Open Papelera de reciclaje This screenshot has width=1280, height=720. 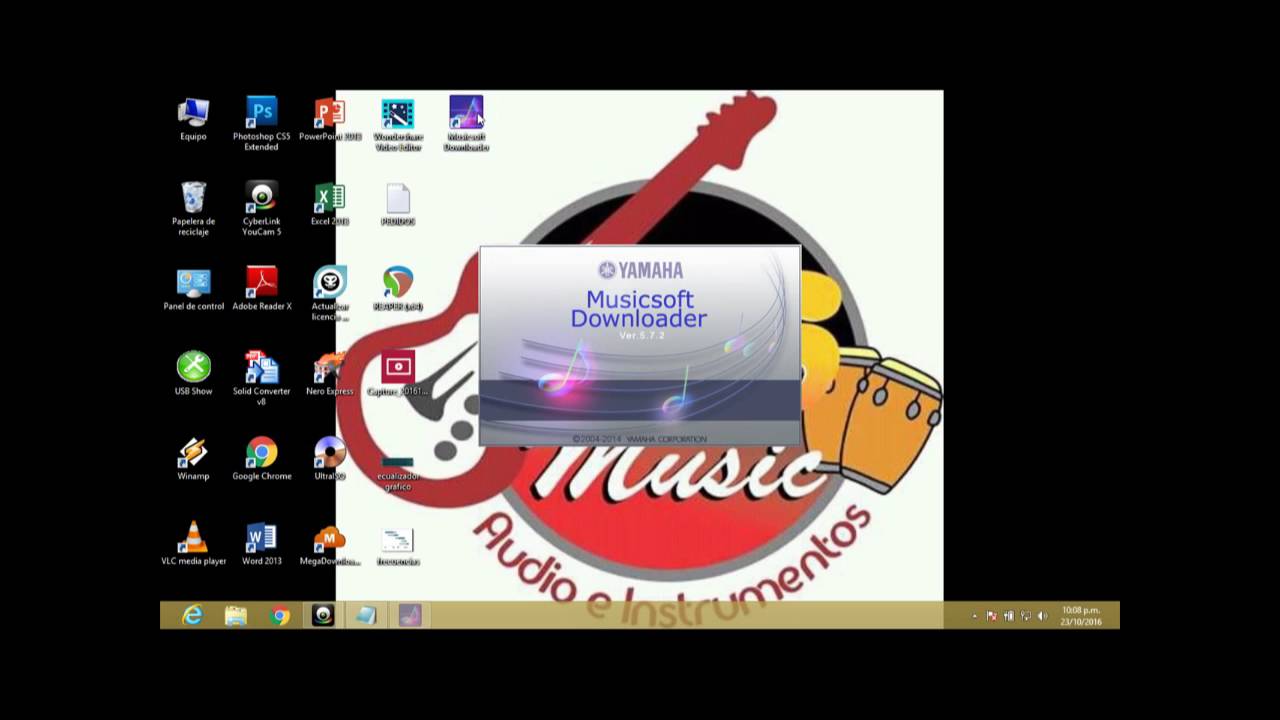coord(193,209)
